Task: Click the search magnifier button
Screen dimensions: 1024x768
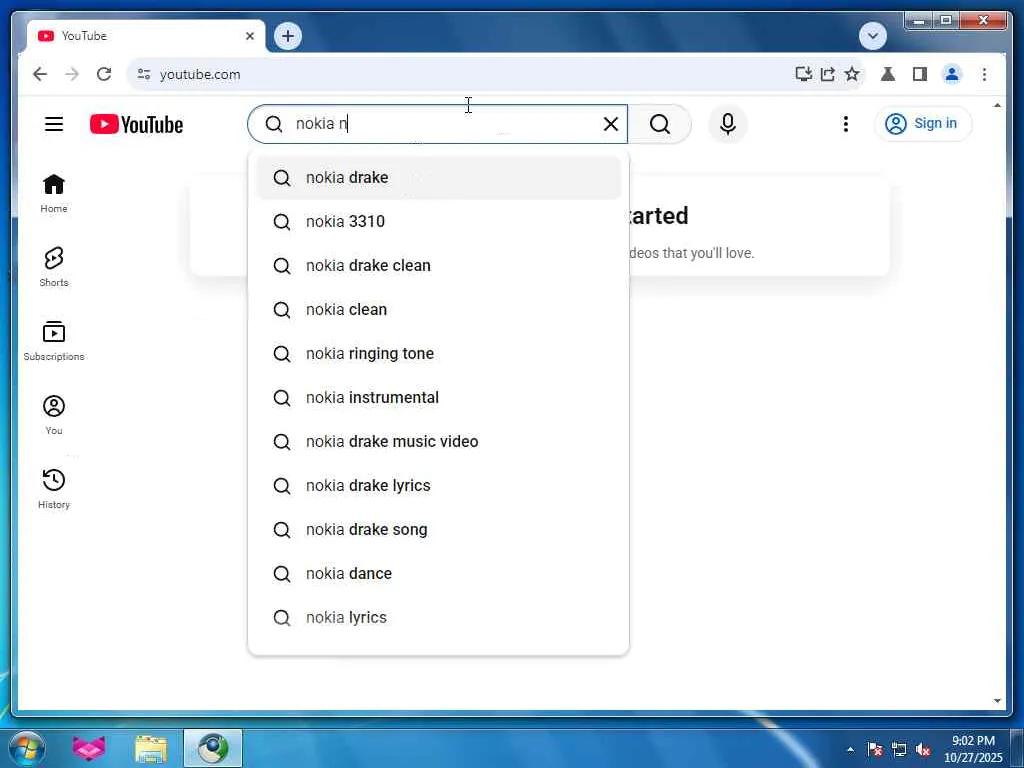Action: tap(660, 124)
